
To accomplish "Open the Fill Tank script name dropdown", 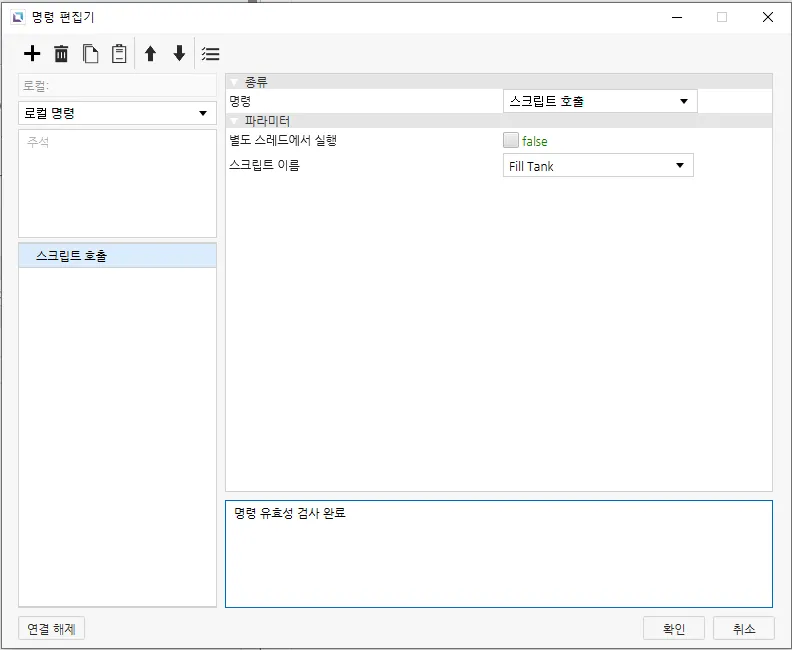I will point(597,166).
